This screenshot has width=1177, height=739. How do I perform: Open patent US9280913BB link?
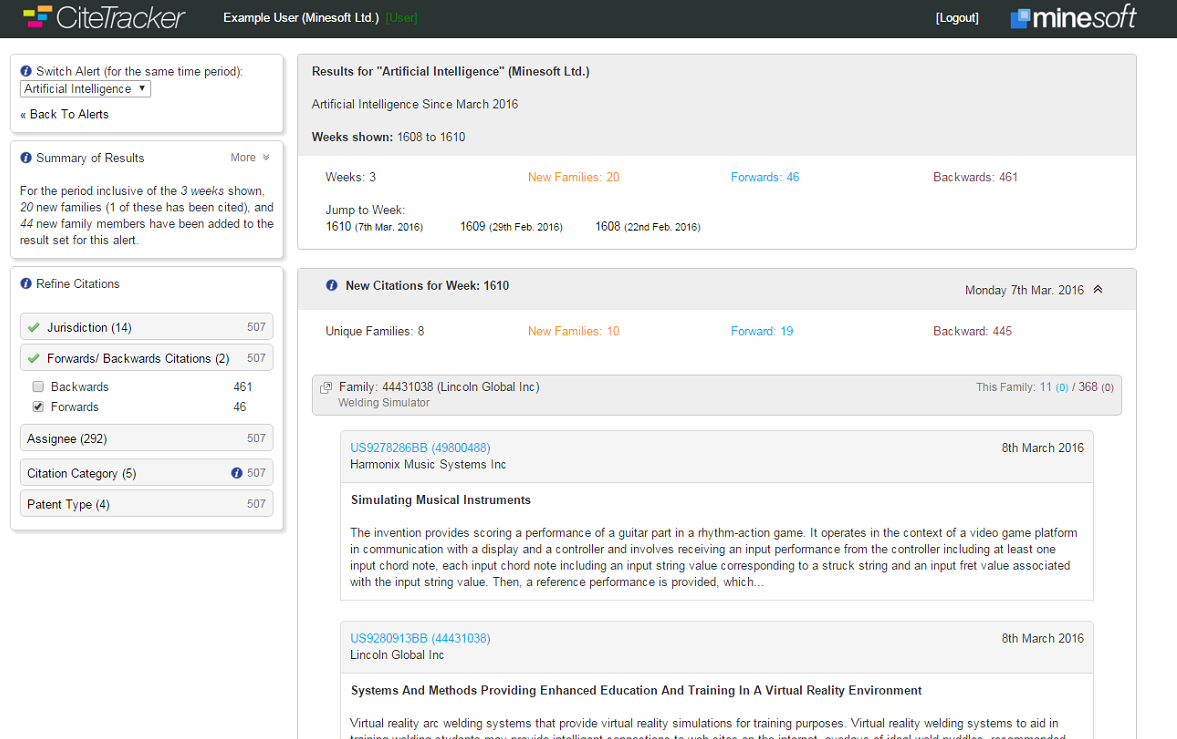(x=420, y=638)
